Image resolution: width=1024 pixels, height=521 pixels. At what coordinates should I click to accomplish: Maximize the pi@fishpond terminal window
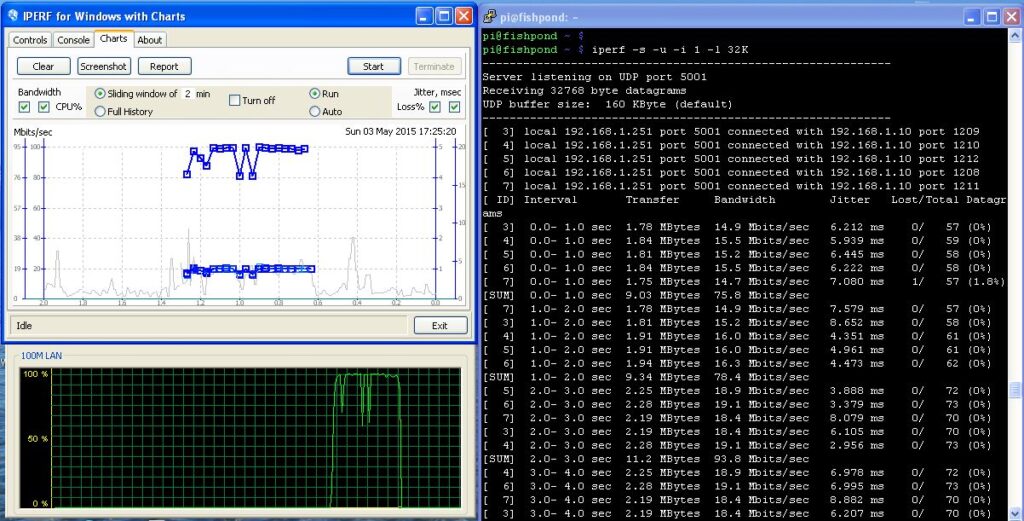992,18
